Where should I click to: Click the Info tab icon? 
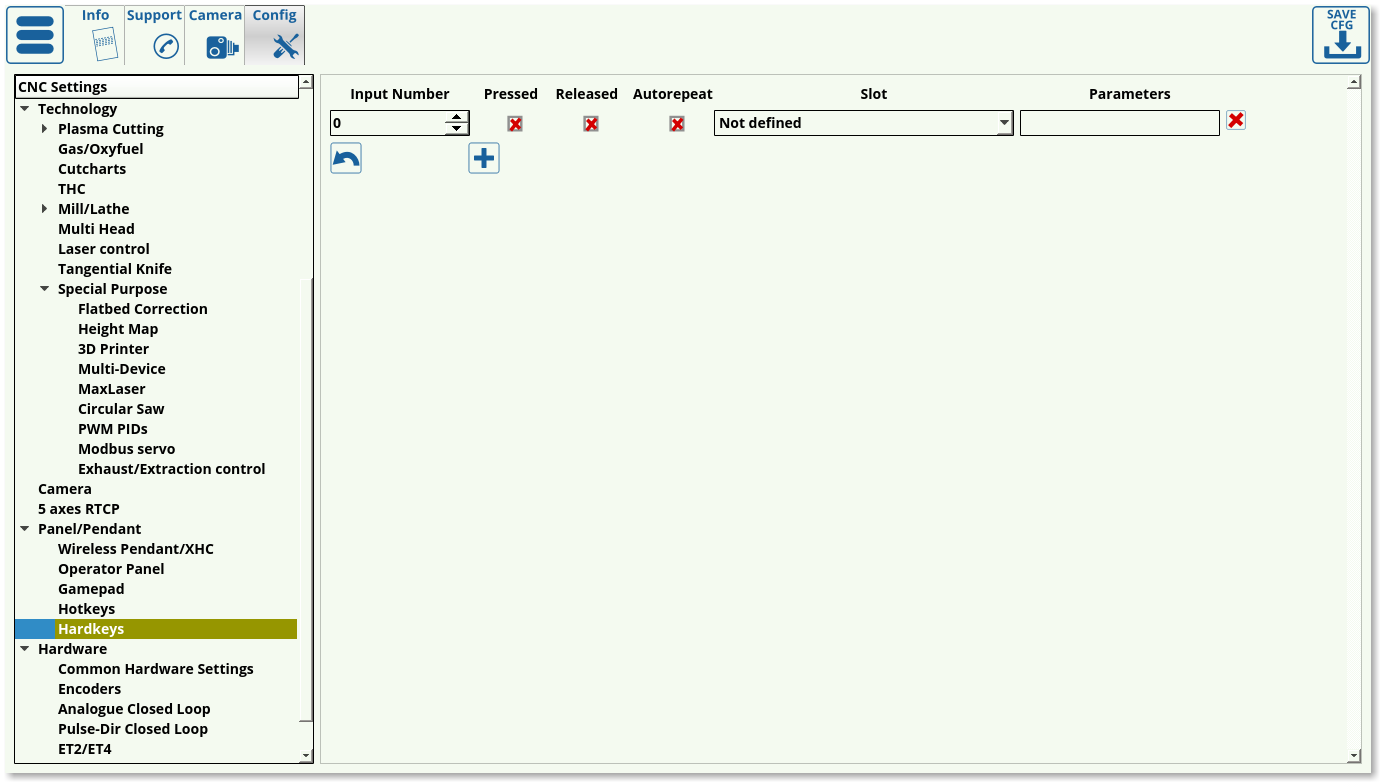click(104, 45)
